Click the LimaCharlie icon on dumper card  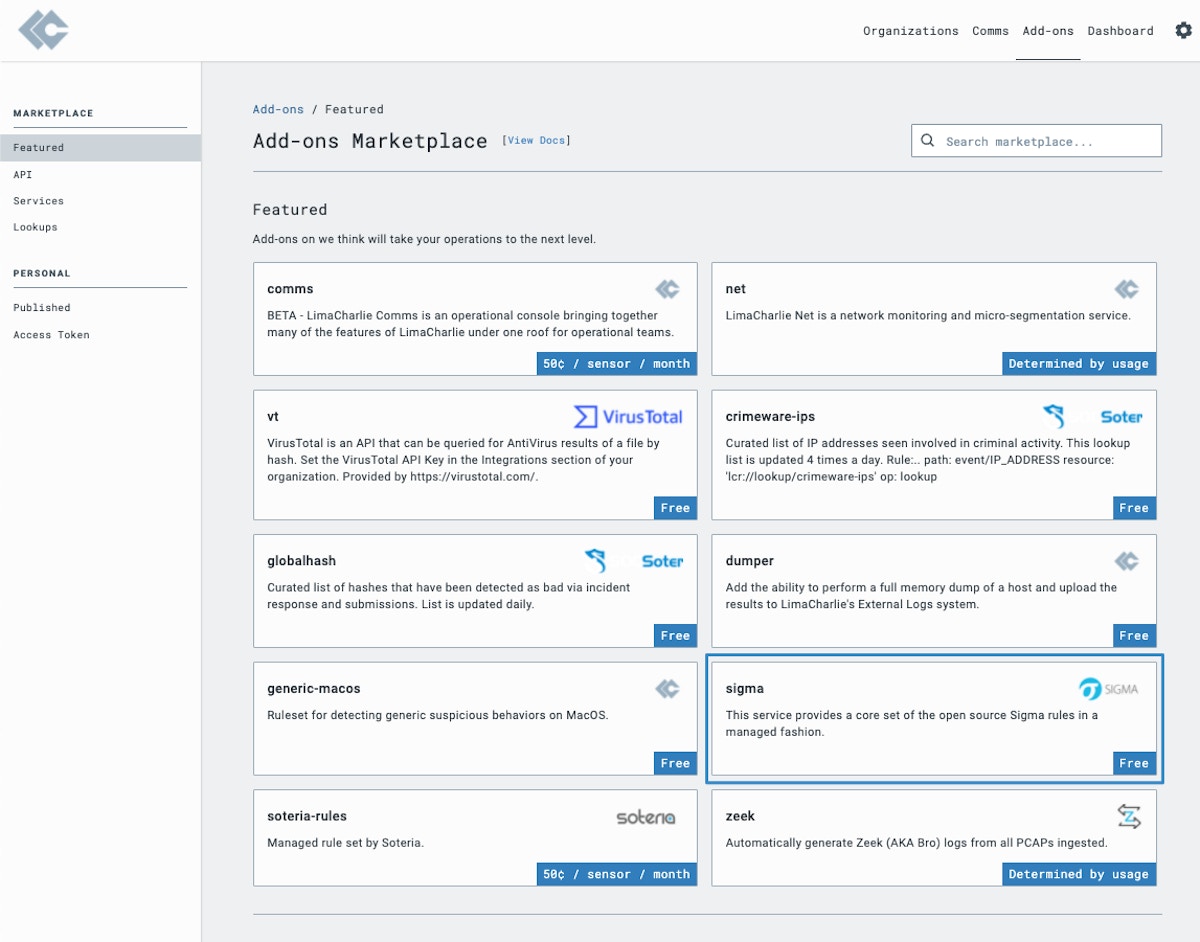pyautogui.click(x=1127, y=561)
